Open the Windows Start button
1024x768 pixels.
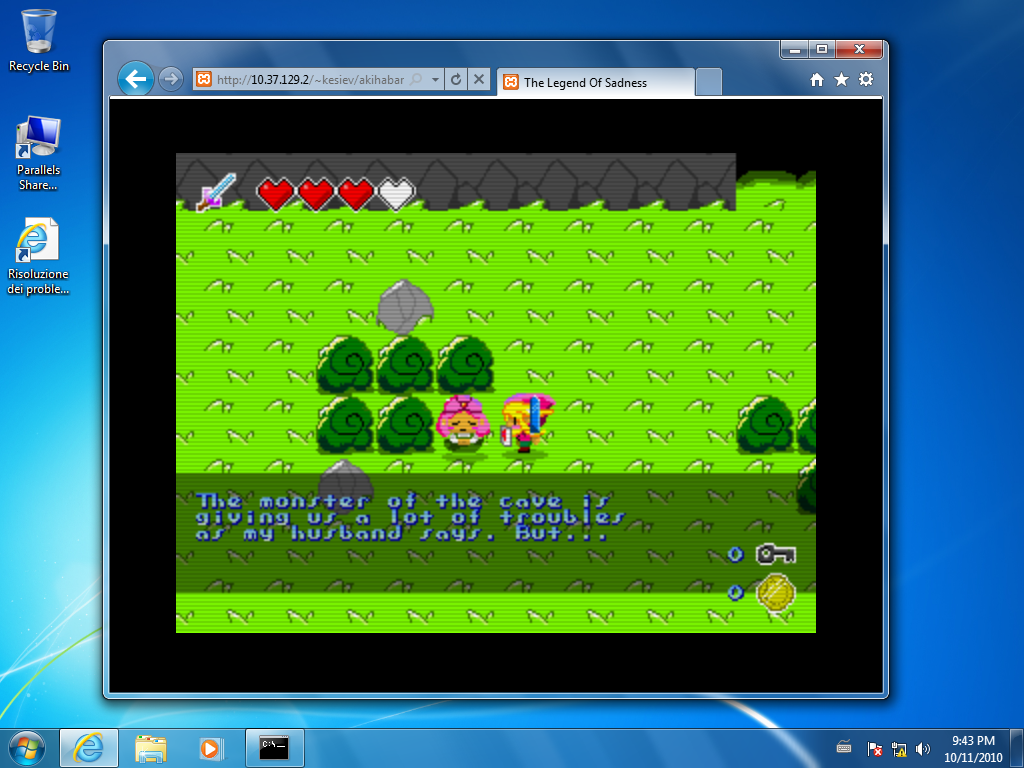27,748
